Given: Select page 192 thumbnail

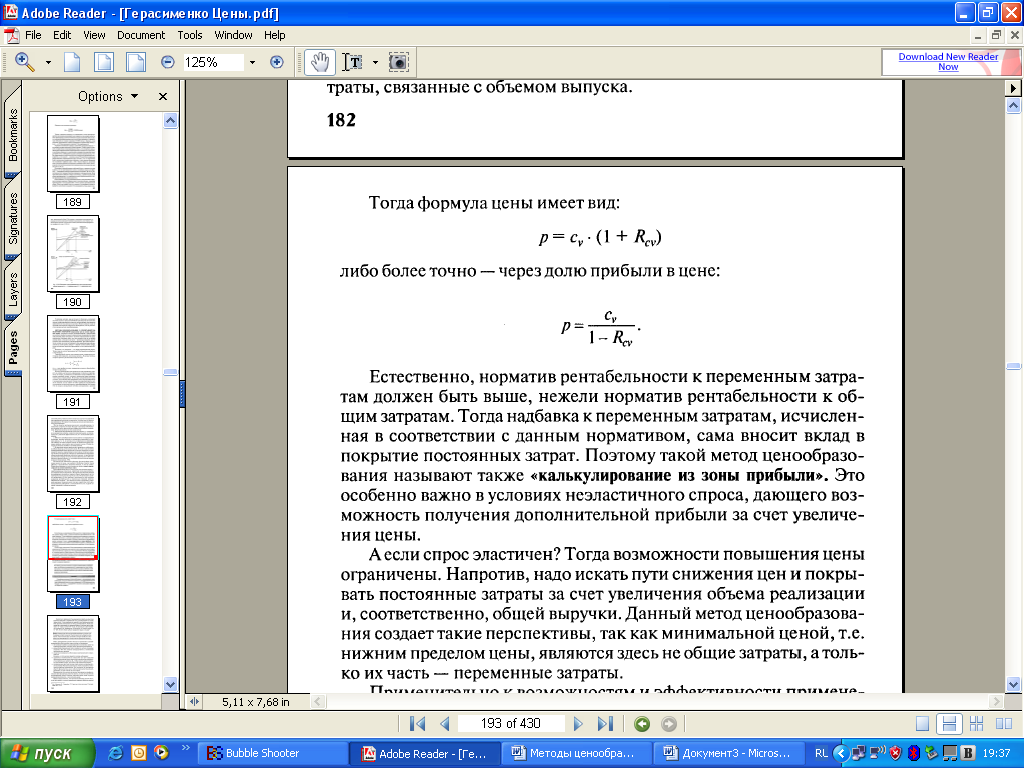Looking at the screenshot, I should [x=73, y=453].
